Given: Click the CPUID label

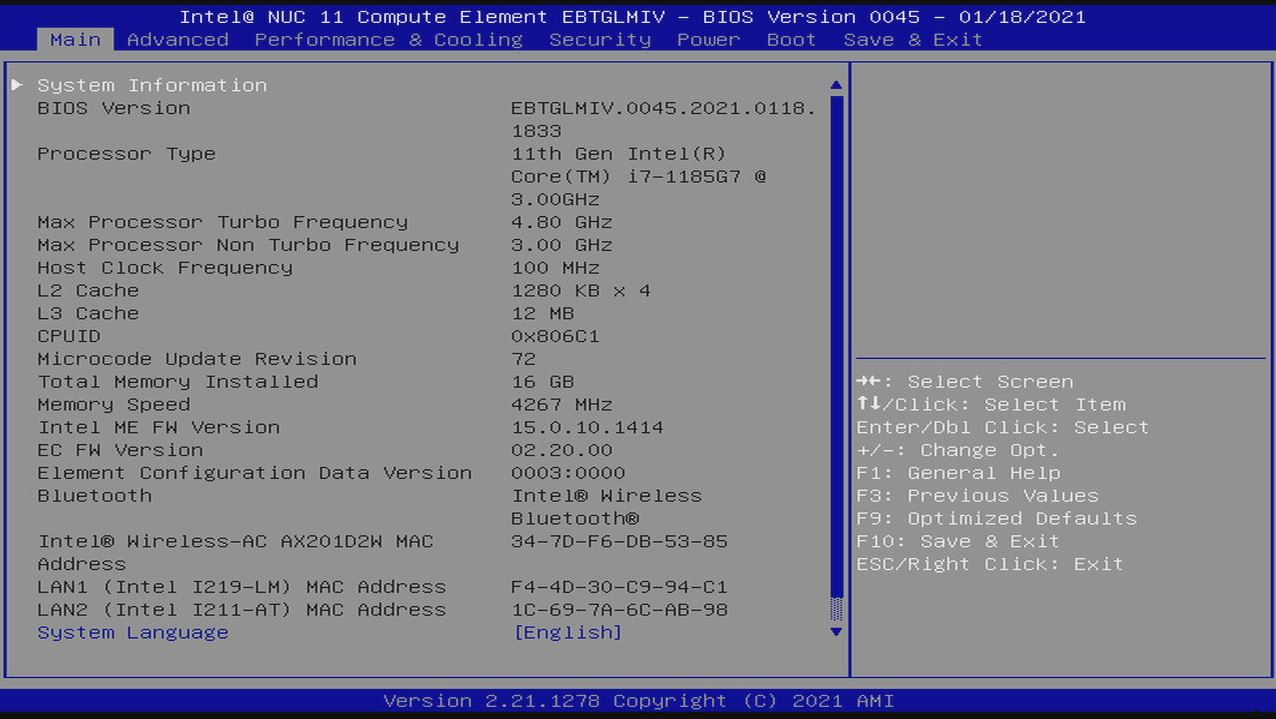Looking at the screenshot, I should (x=69, y=336).
